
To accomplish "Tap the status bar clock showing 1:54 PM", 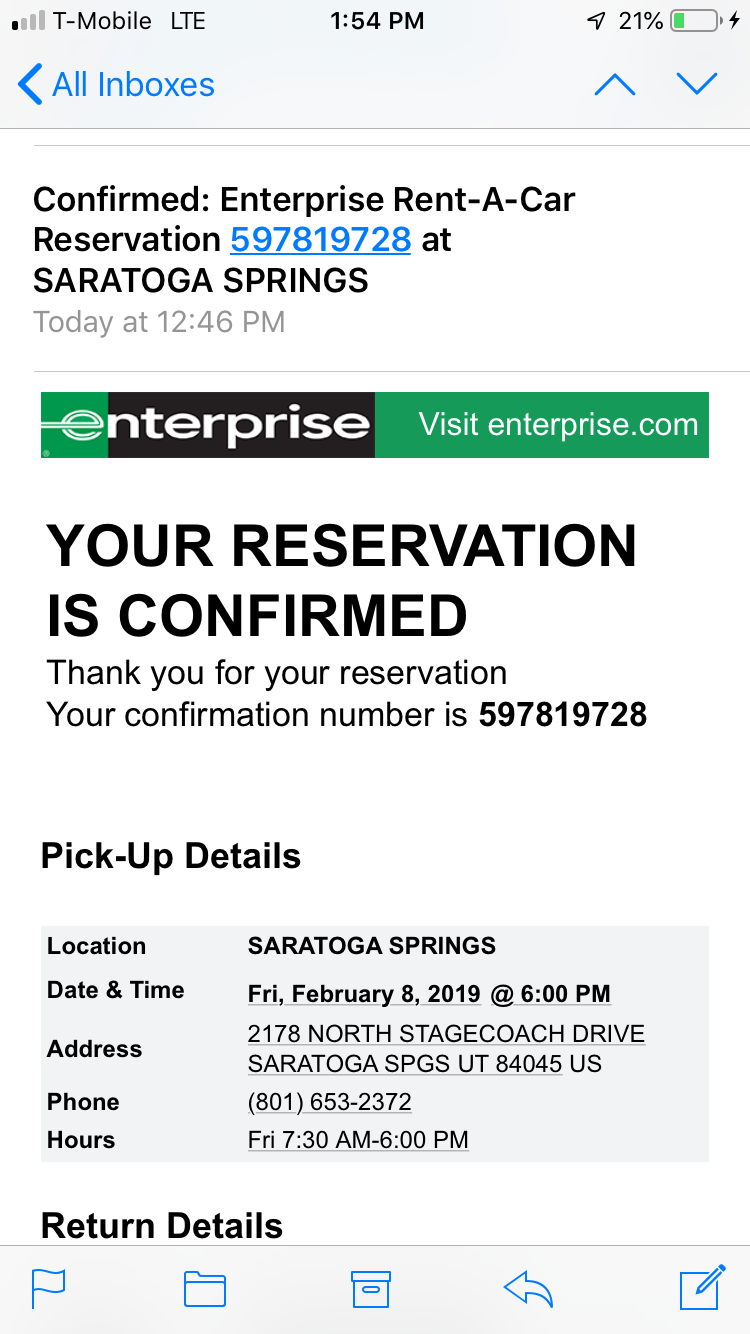I will click(x=375, y=21).
